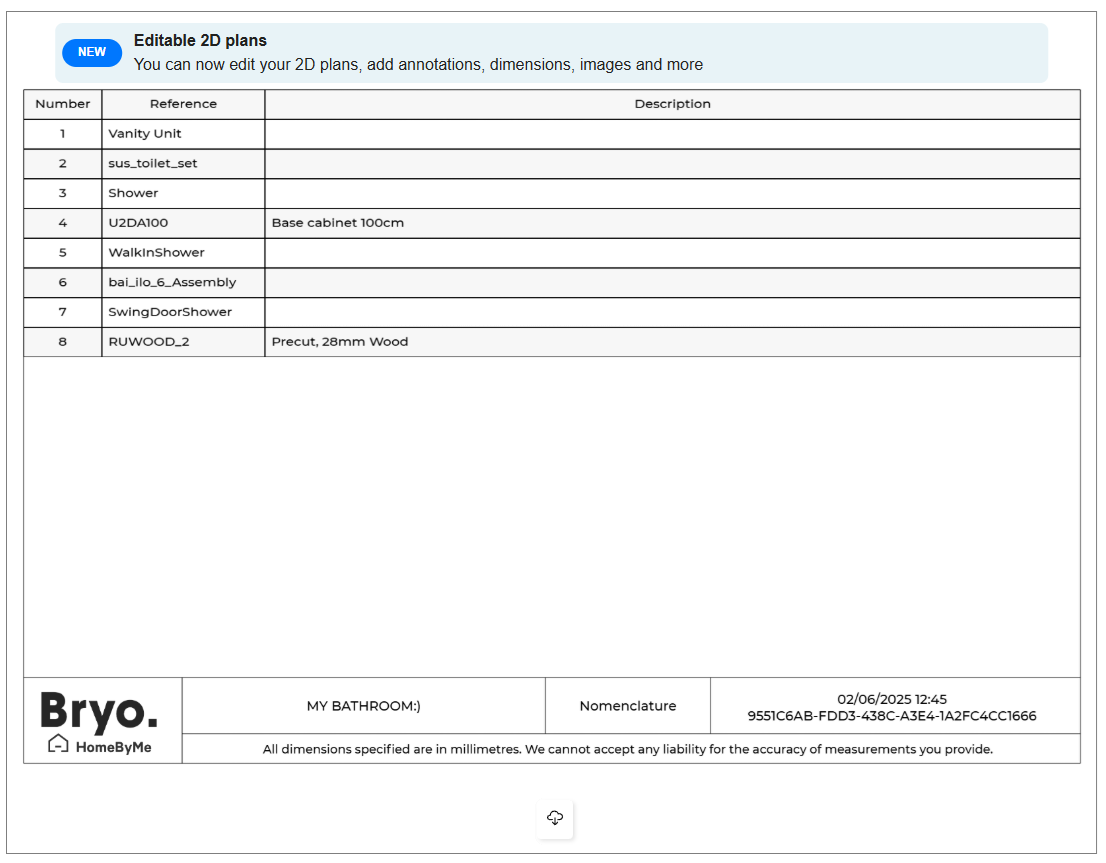Select the Vanity Unit row

point(145,134)
